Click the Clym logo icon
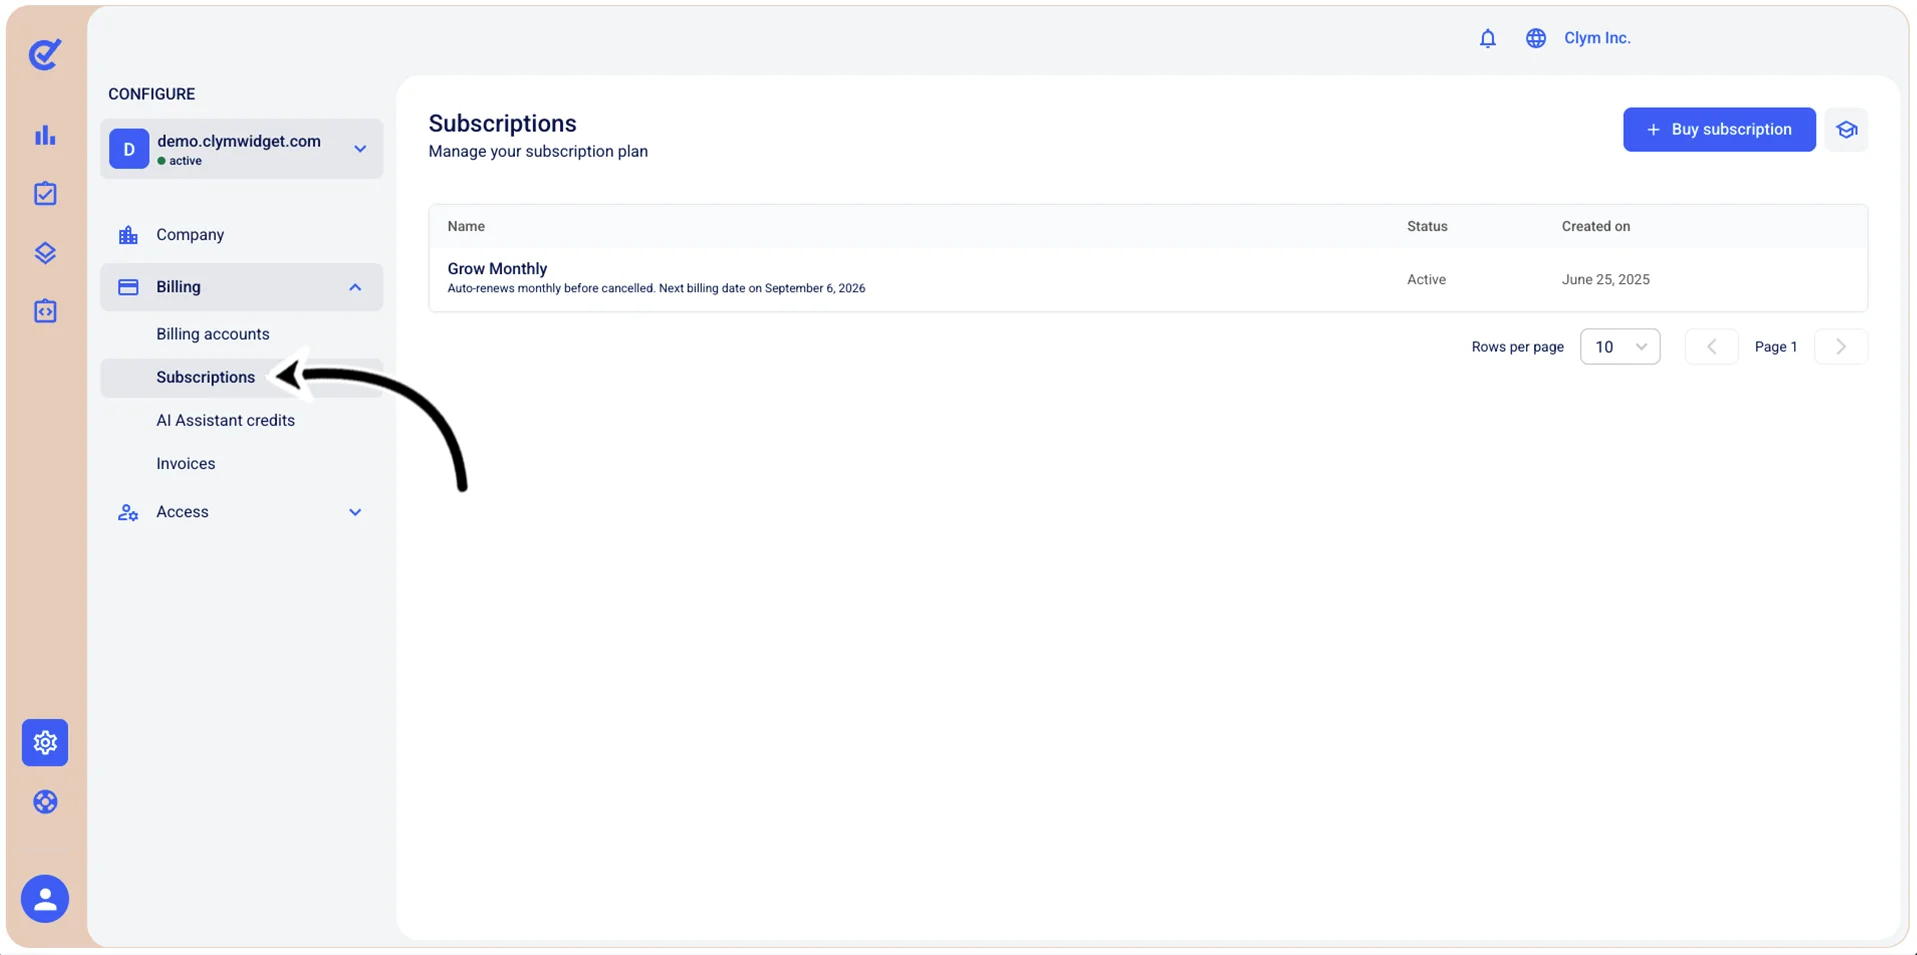The width and height of the screenshot is (1917, 955). 45,54
